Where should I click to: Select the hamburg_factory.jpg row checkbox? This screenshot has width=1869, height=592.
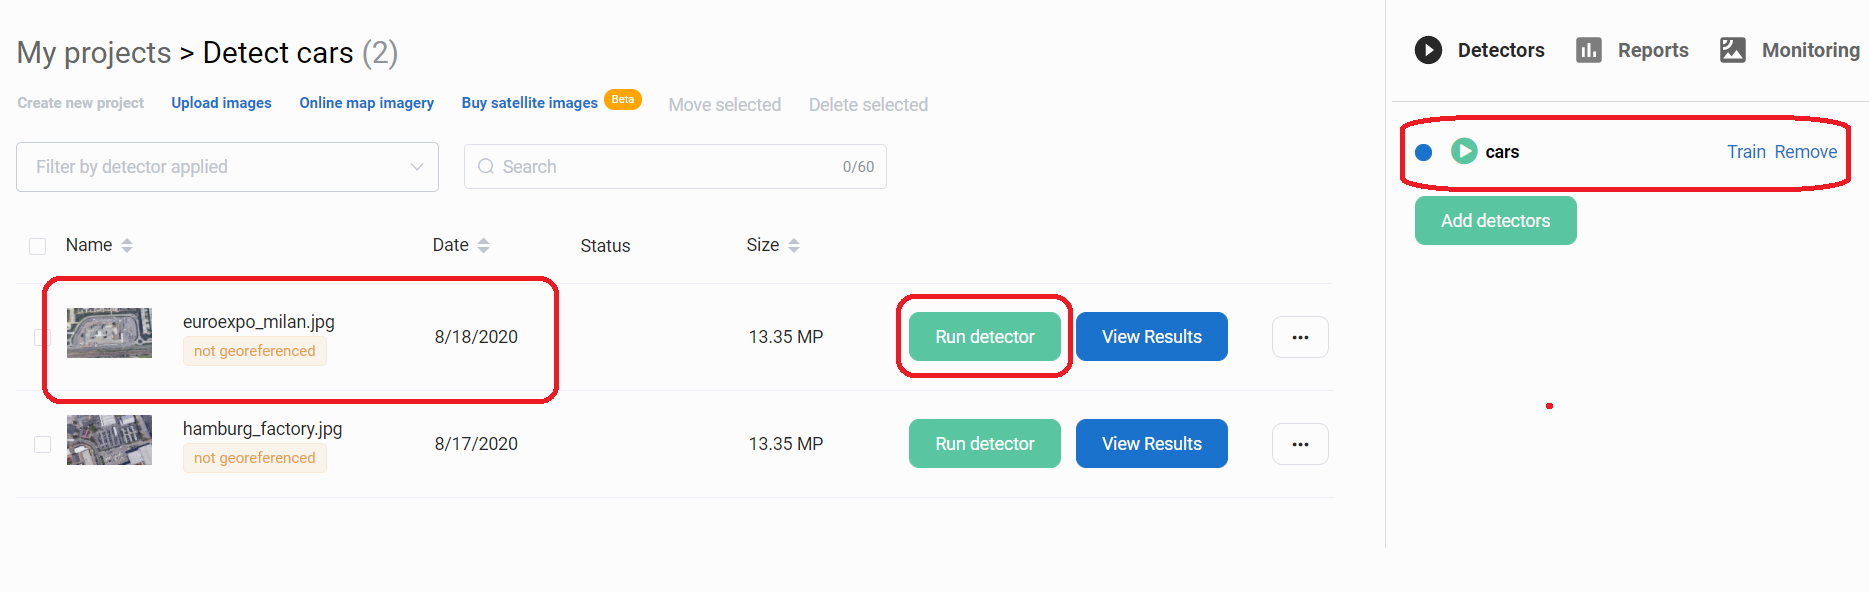(x=42, y=444)
